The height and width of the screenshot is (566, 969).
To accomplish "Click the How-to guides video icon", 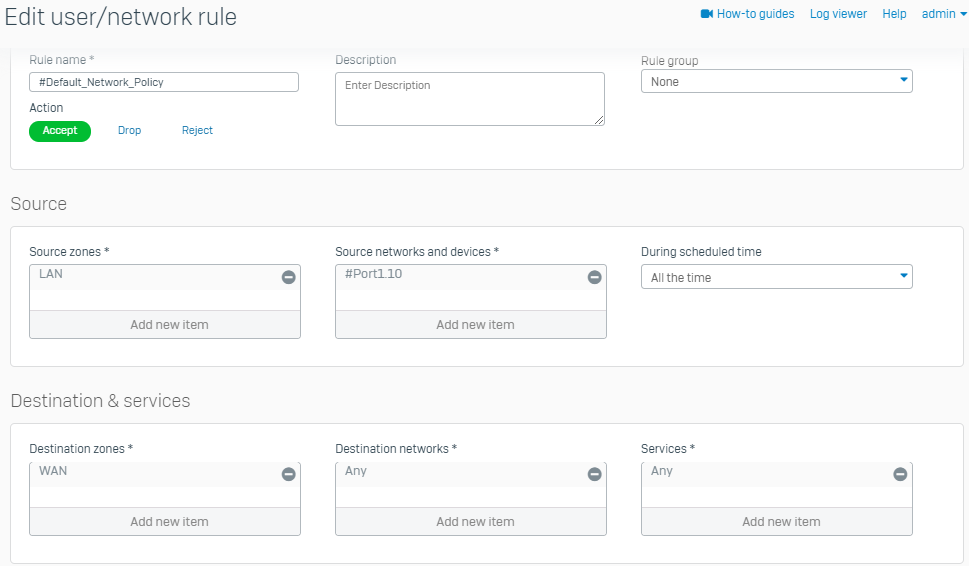I will 707,14.
